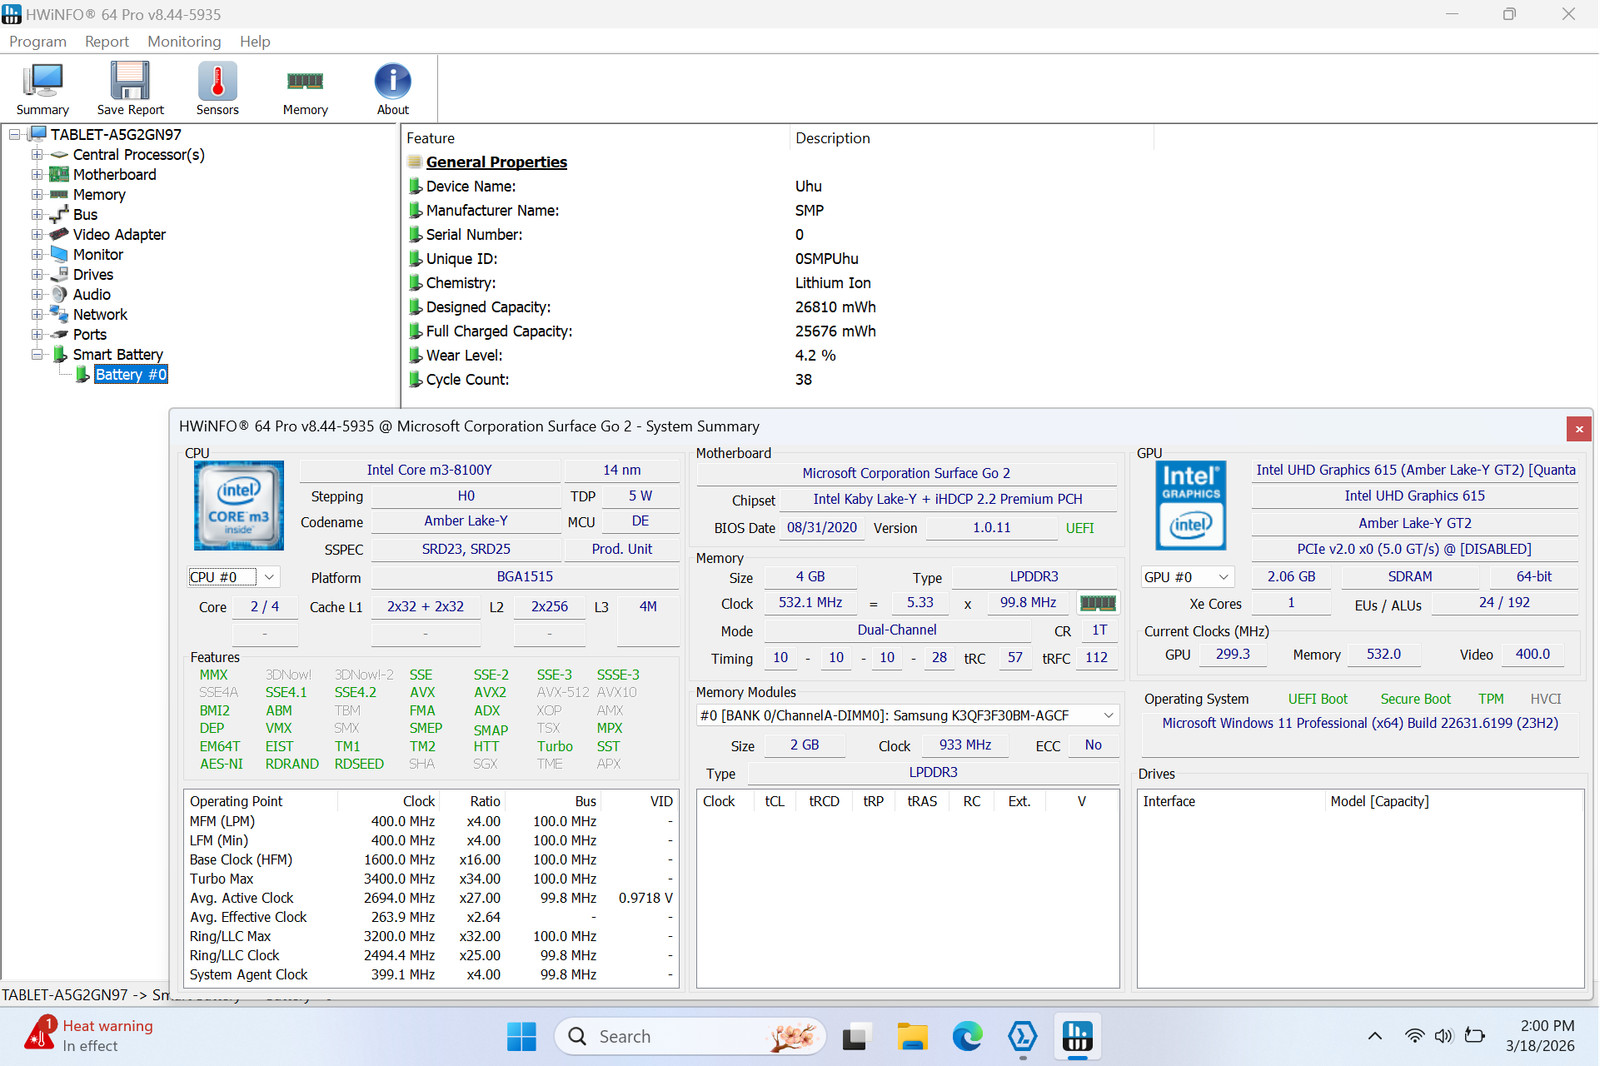The width and height of the screenshot is (1600, 1066).
Task: Open the Report menu
Action: pyautogui.click(x=107, y=42)
